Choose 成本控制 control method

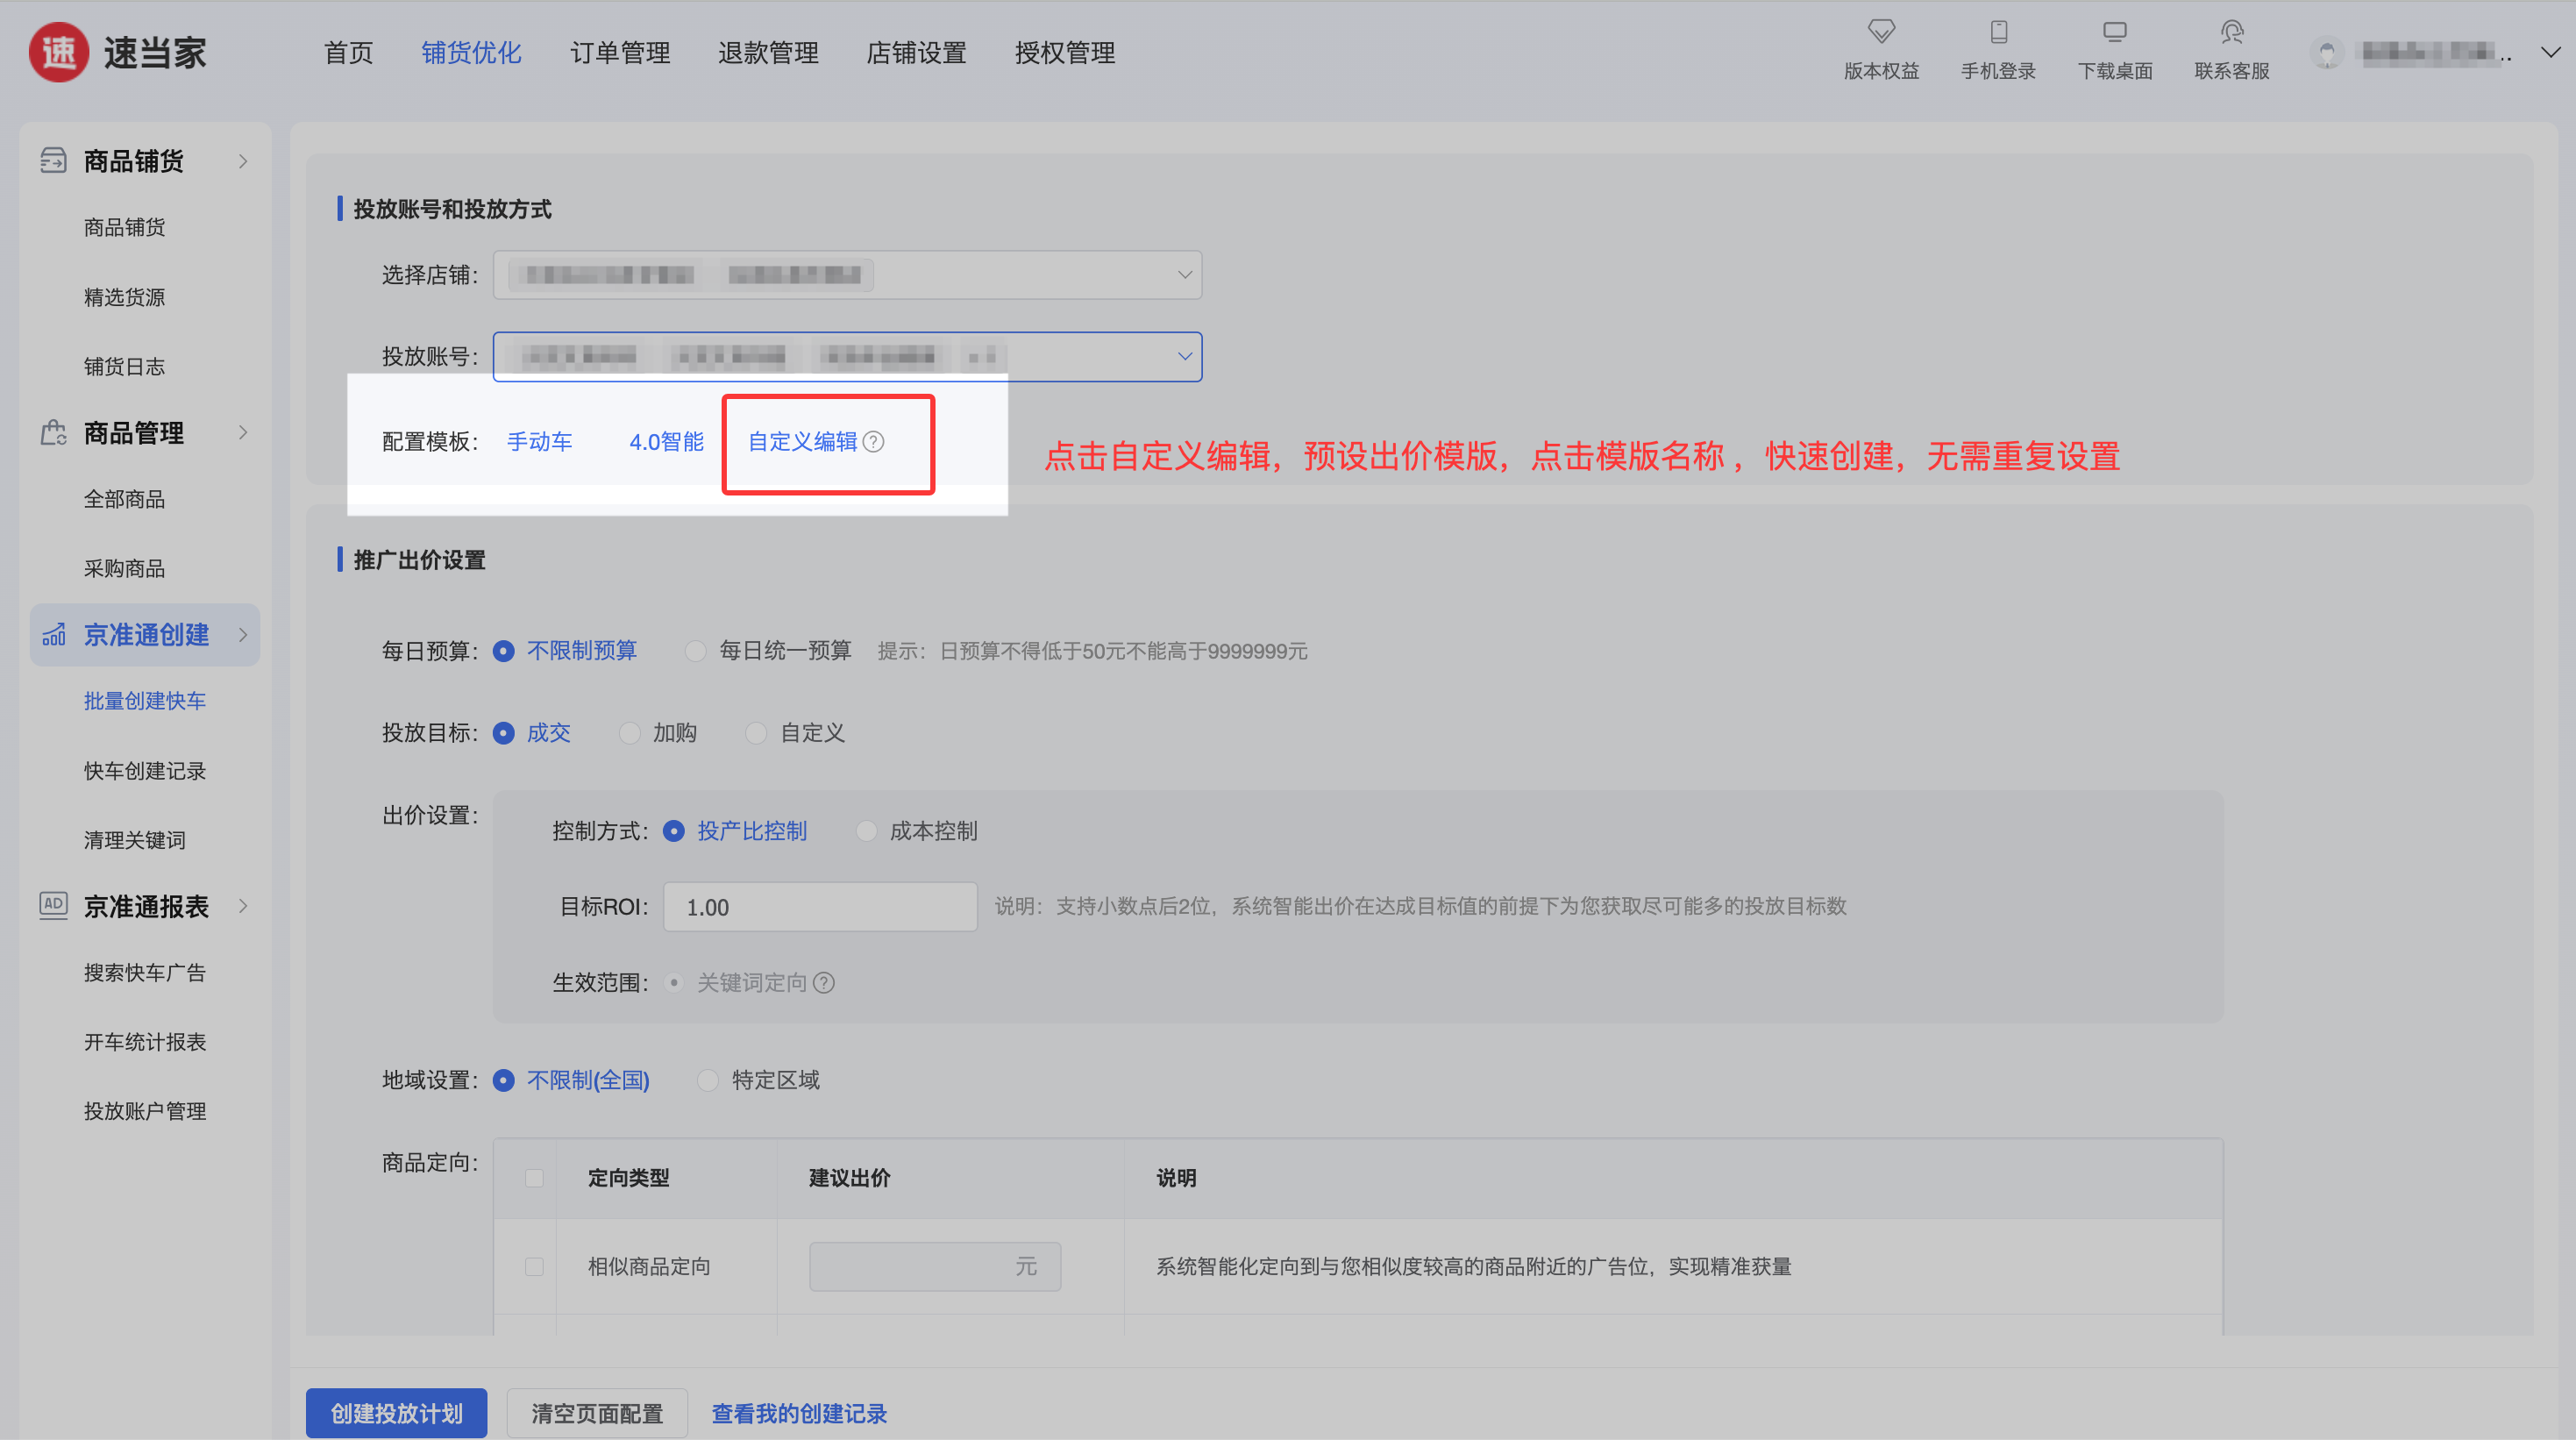pyautogui.click(x=867, y=832)
